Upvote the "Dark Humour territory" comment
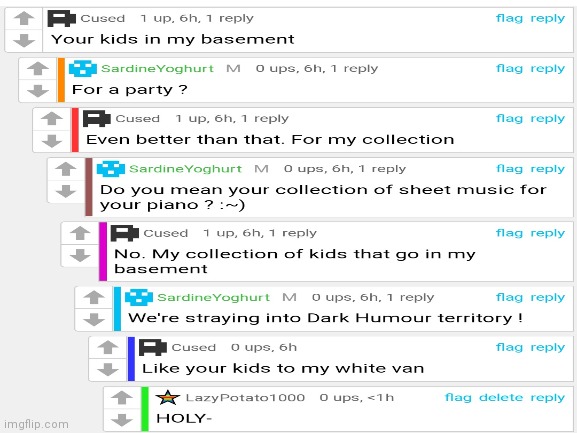577x433 pixels. point(94,297)
